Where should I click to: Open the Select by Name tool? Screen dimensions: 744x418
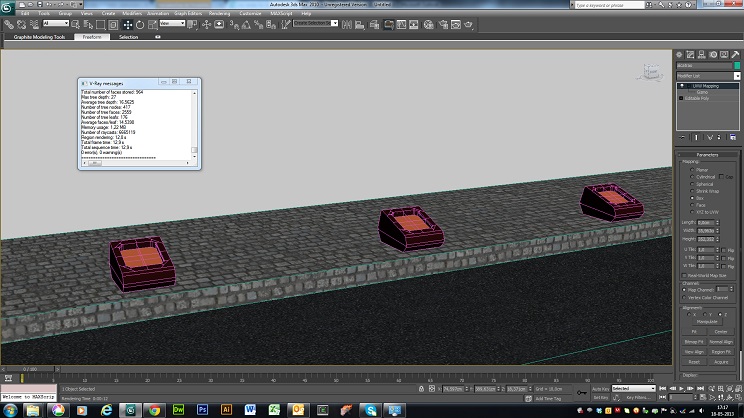(88, 24)
